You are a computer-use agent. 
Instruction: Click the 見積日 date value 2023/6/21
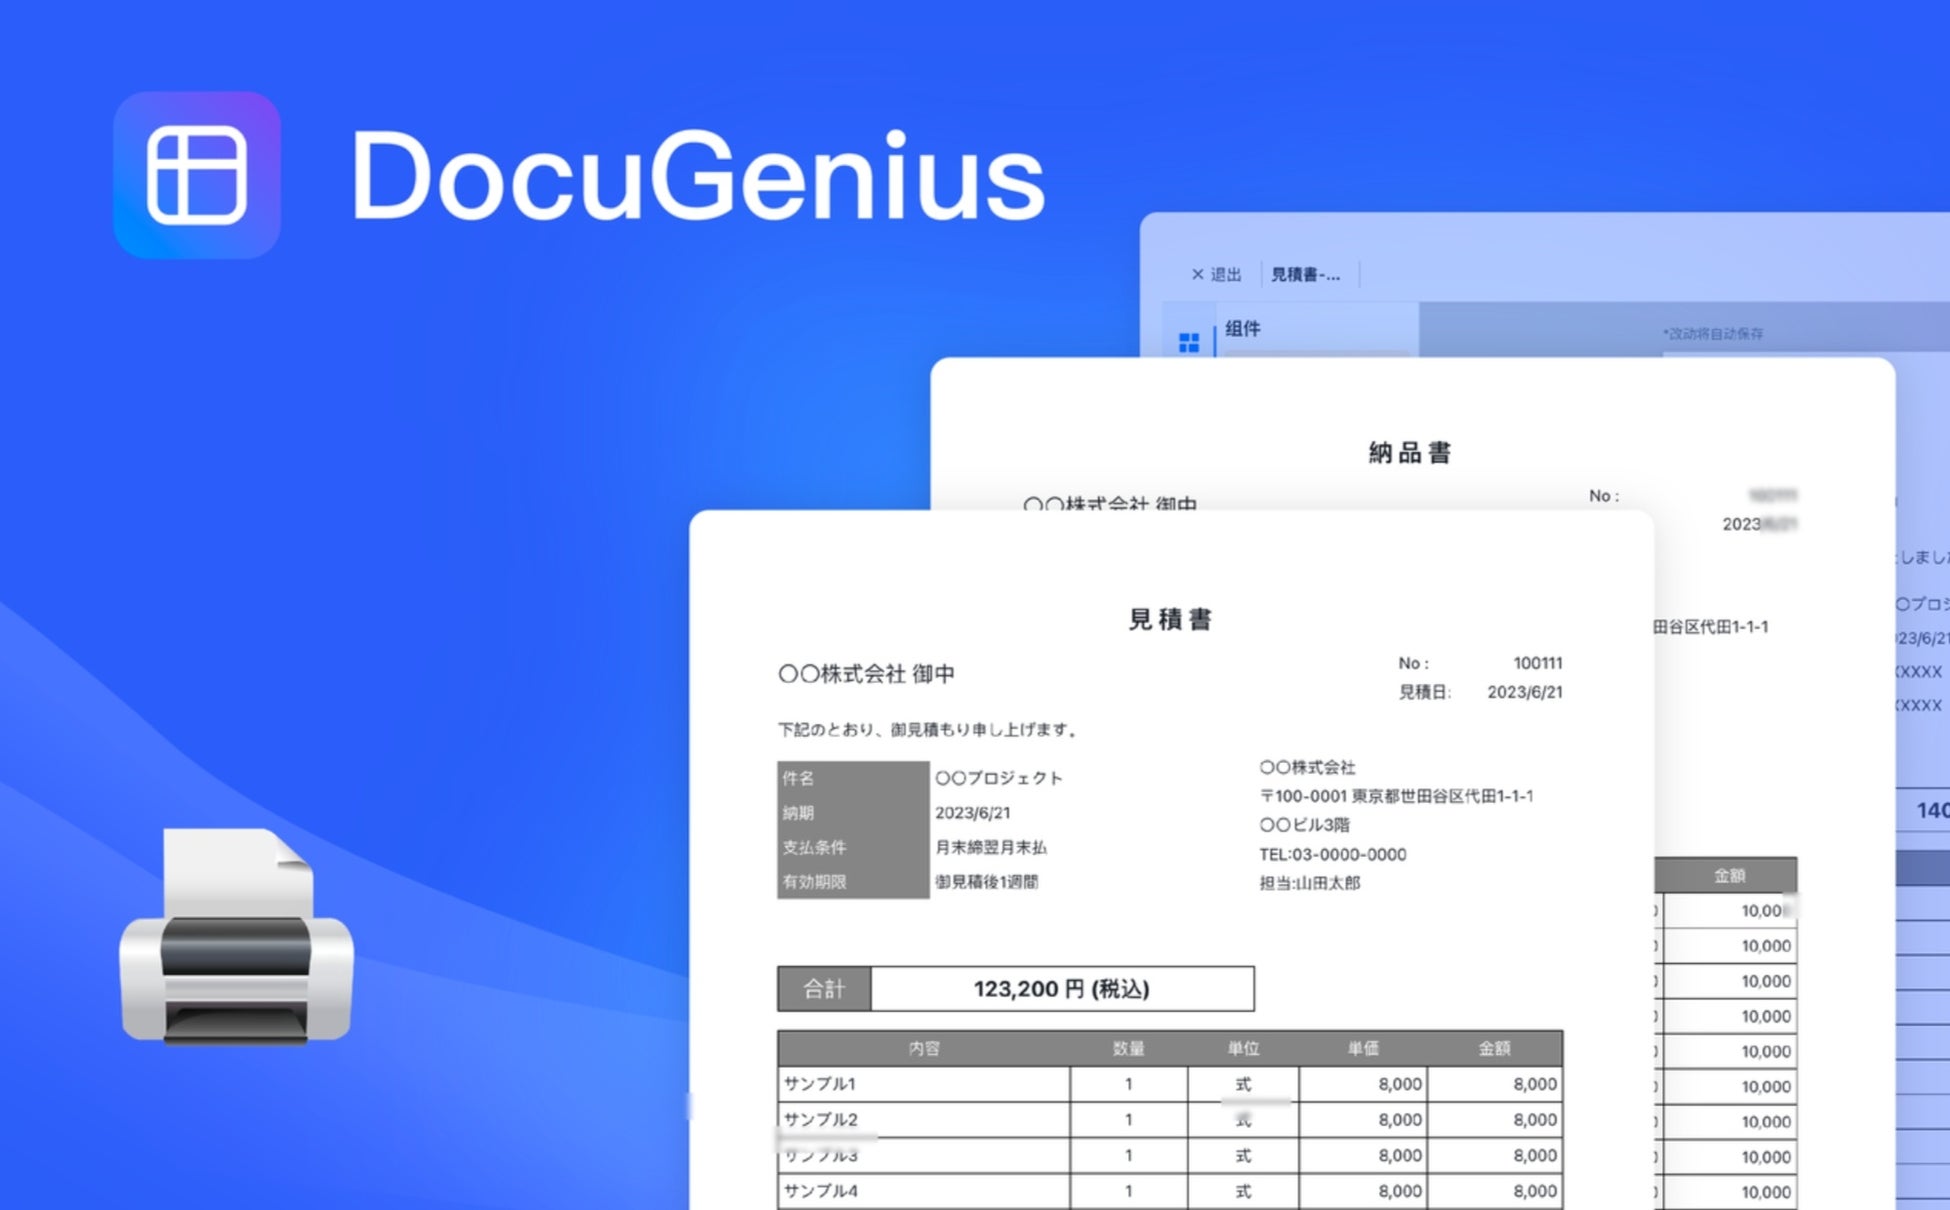point(1524,692)
